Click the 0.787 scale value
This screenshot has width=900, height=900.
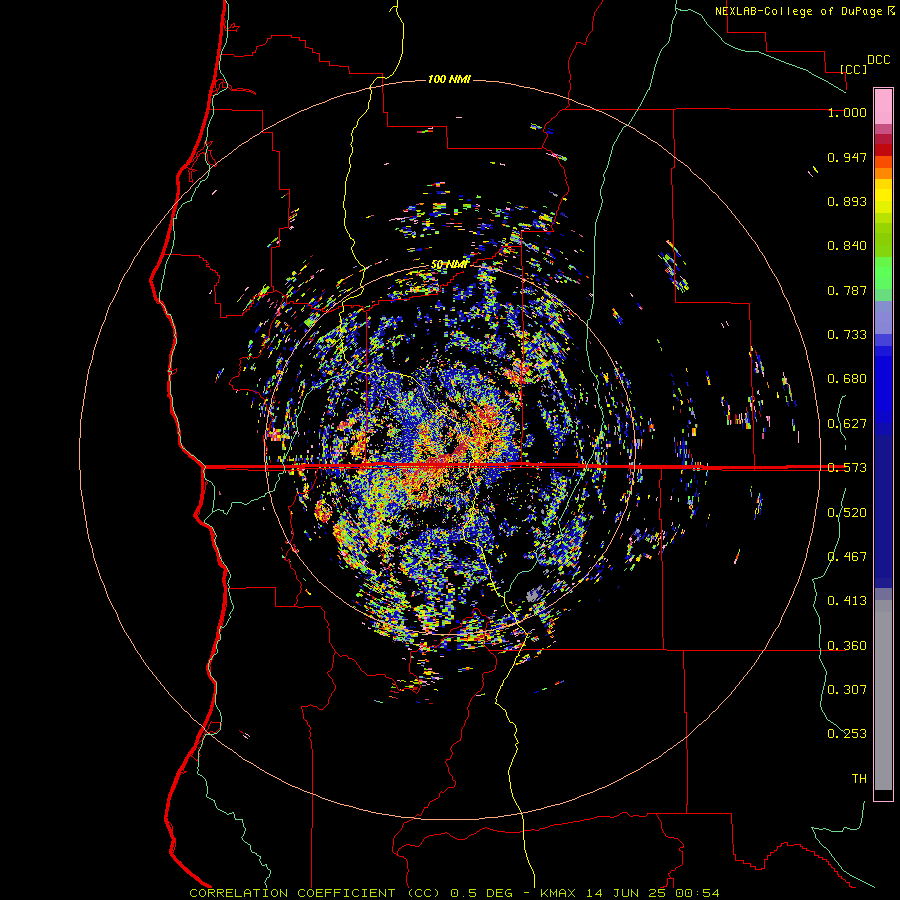tap(847, 290)
